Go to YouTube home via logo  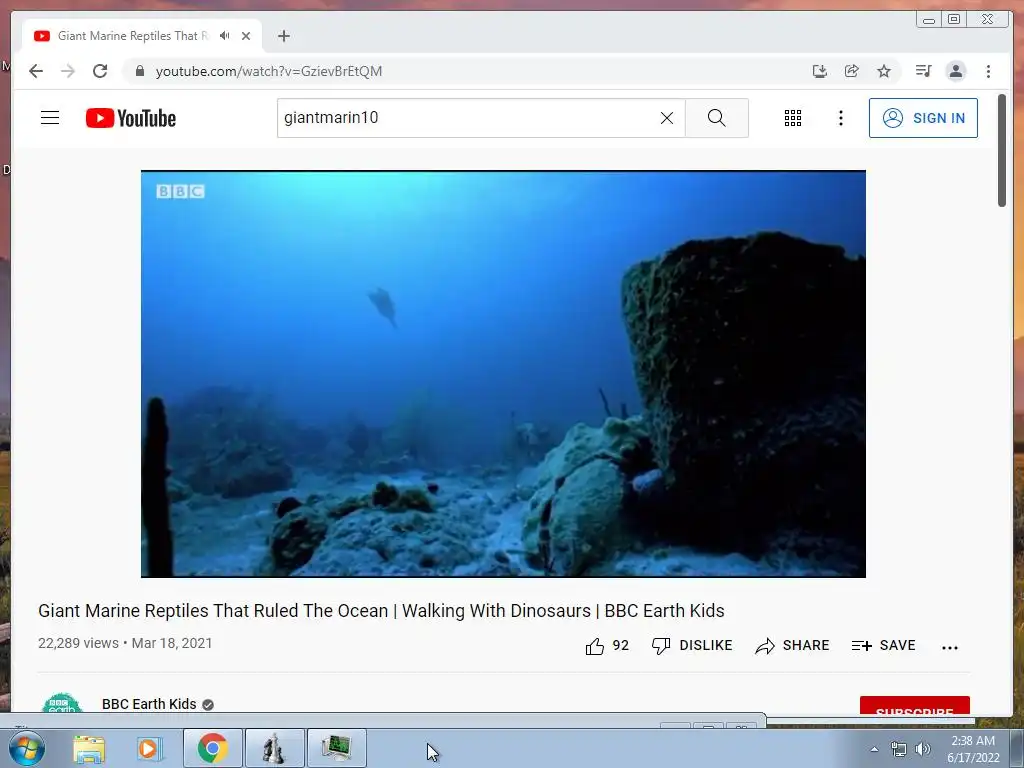click(131, 118)
